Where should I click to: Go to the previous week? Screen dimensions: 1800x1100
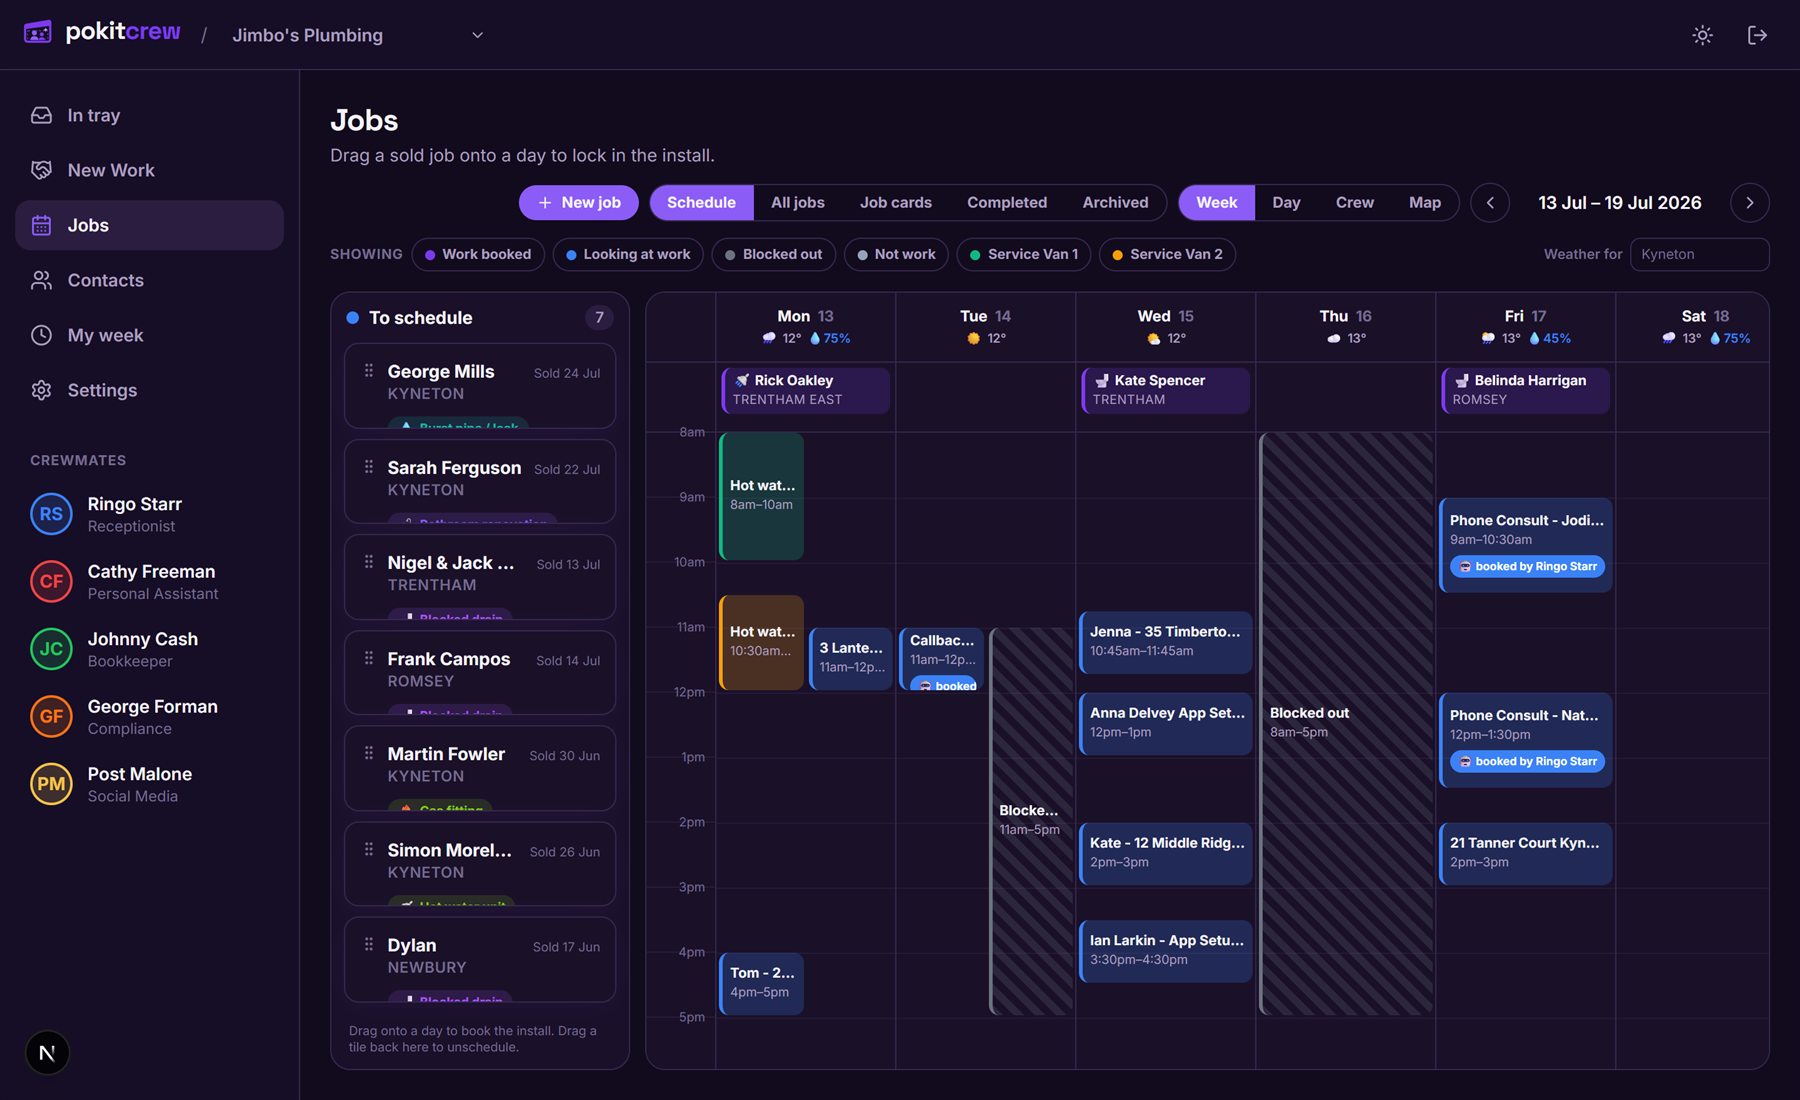click(1490, 203)
